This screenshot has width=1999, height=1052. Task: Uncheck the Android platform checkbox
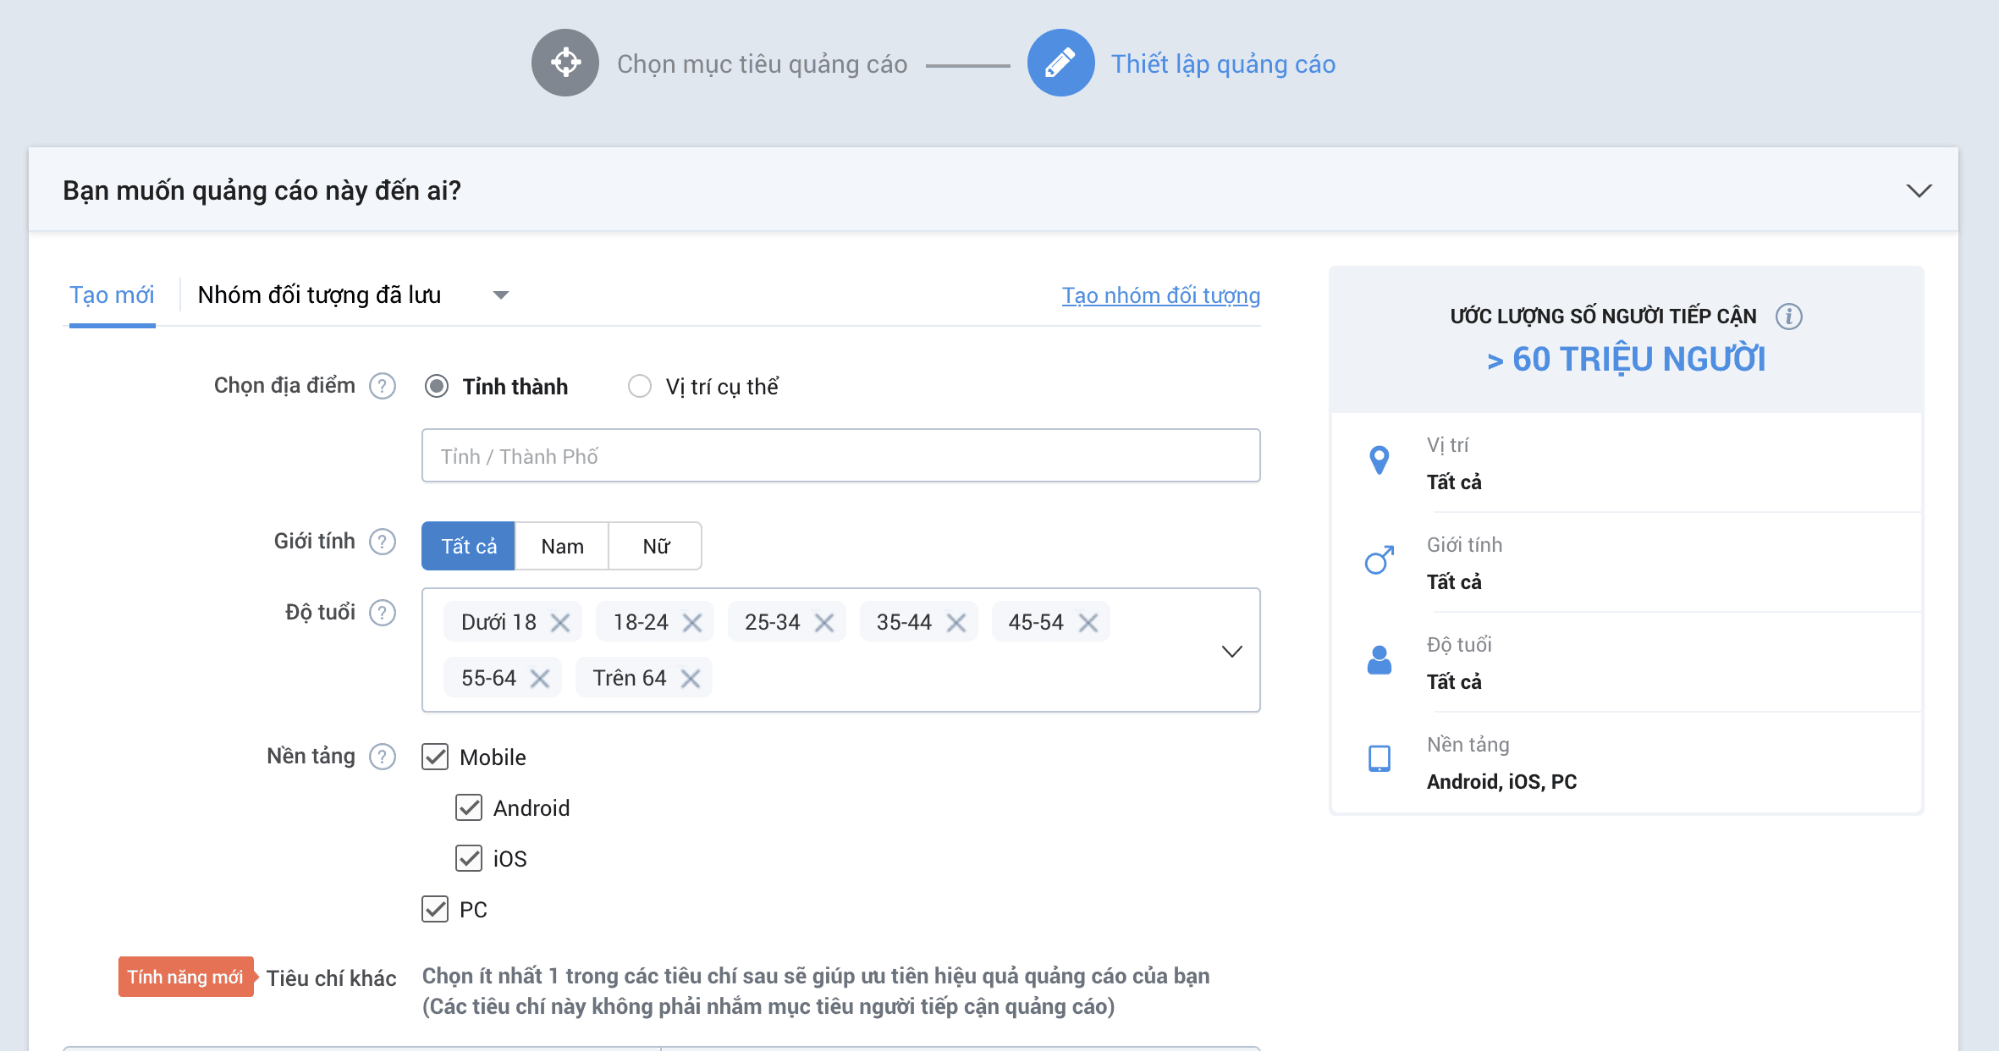pos(469,808)
